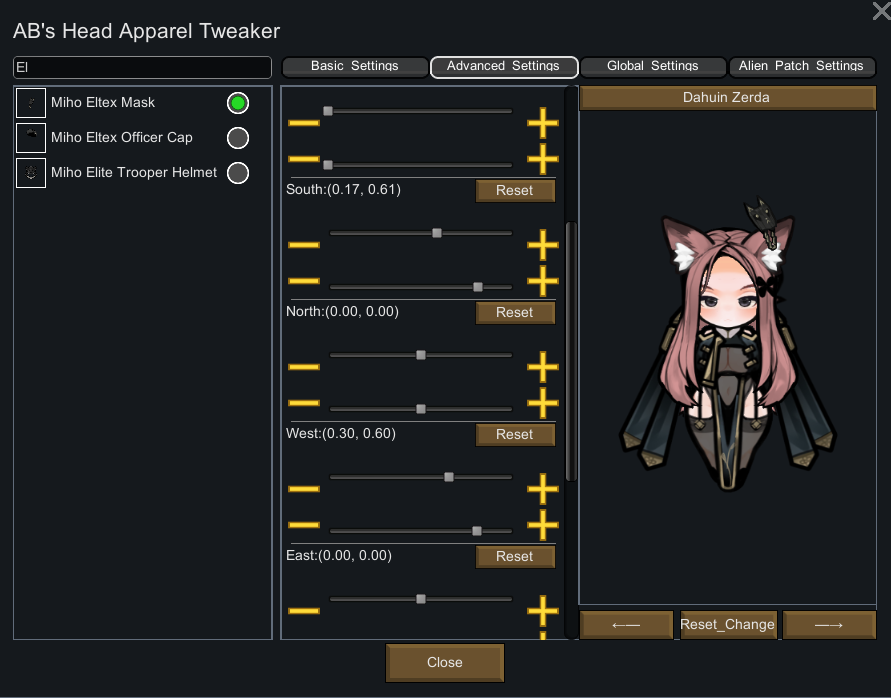The width and height of the screenshot is (891, 698).
Task: Show the next pawn with right arrow
Action: [829, 625]
